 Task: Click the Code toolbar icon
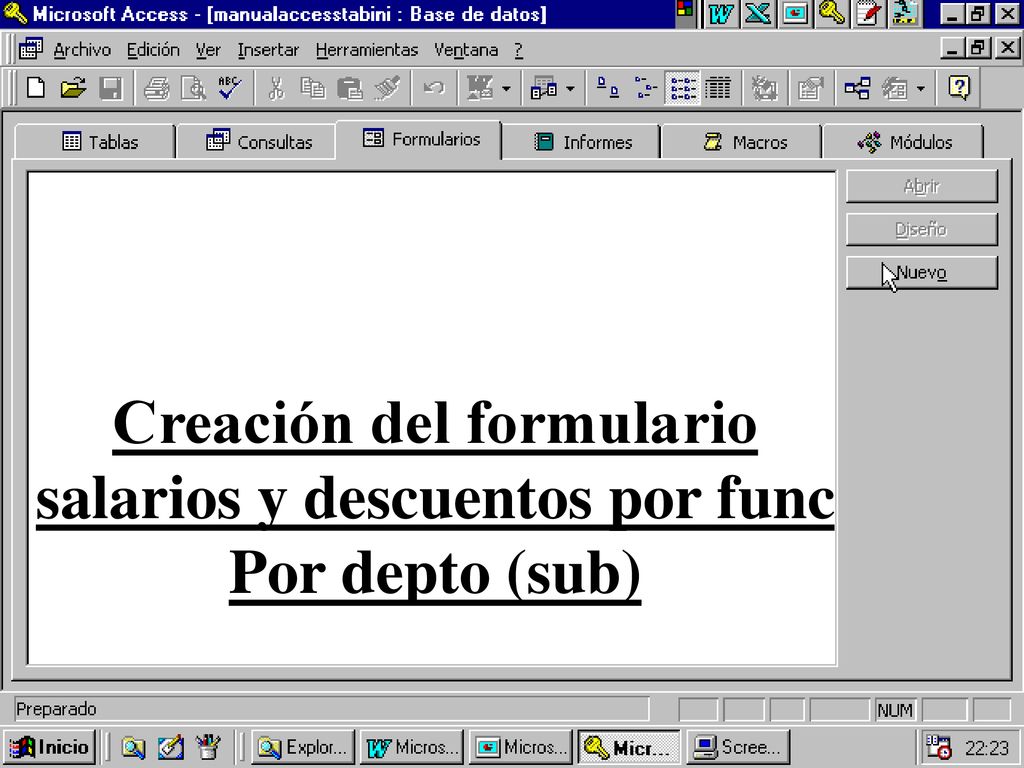(763, 88)
